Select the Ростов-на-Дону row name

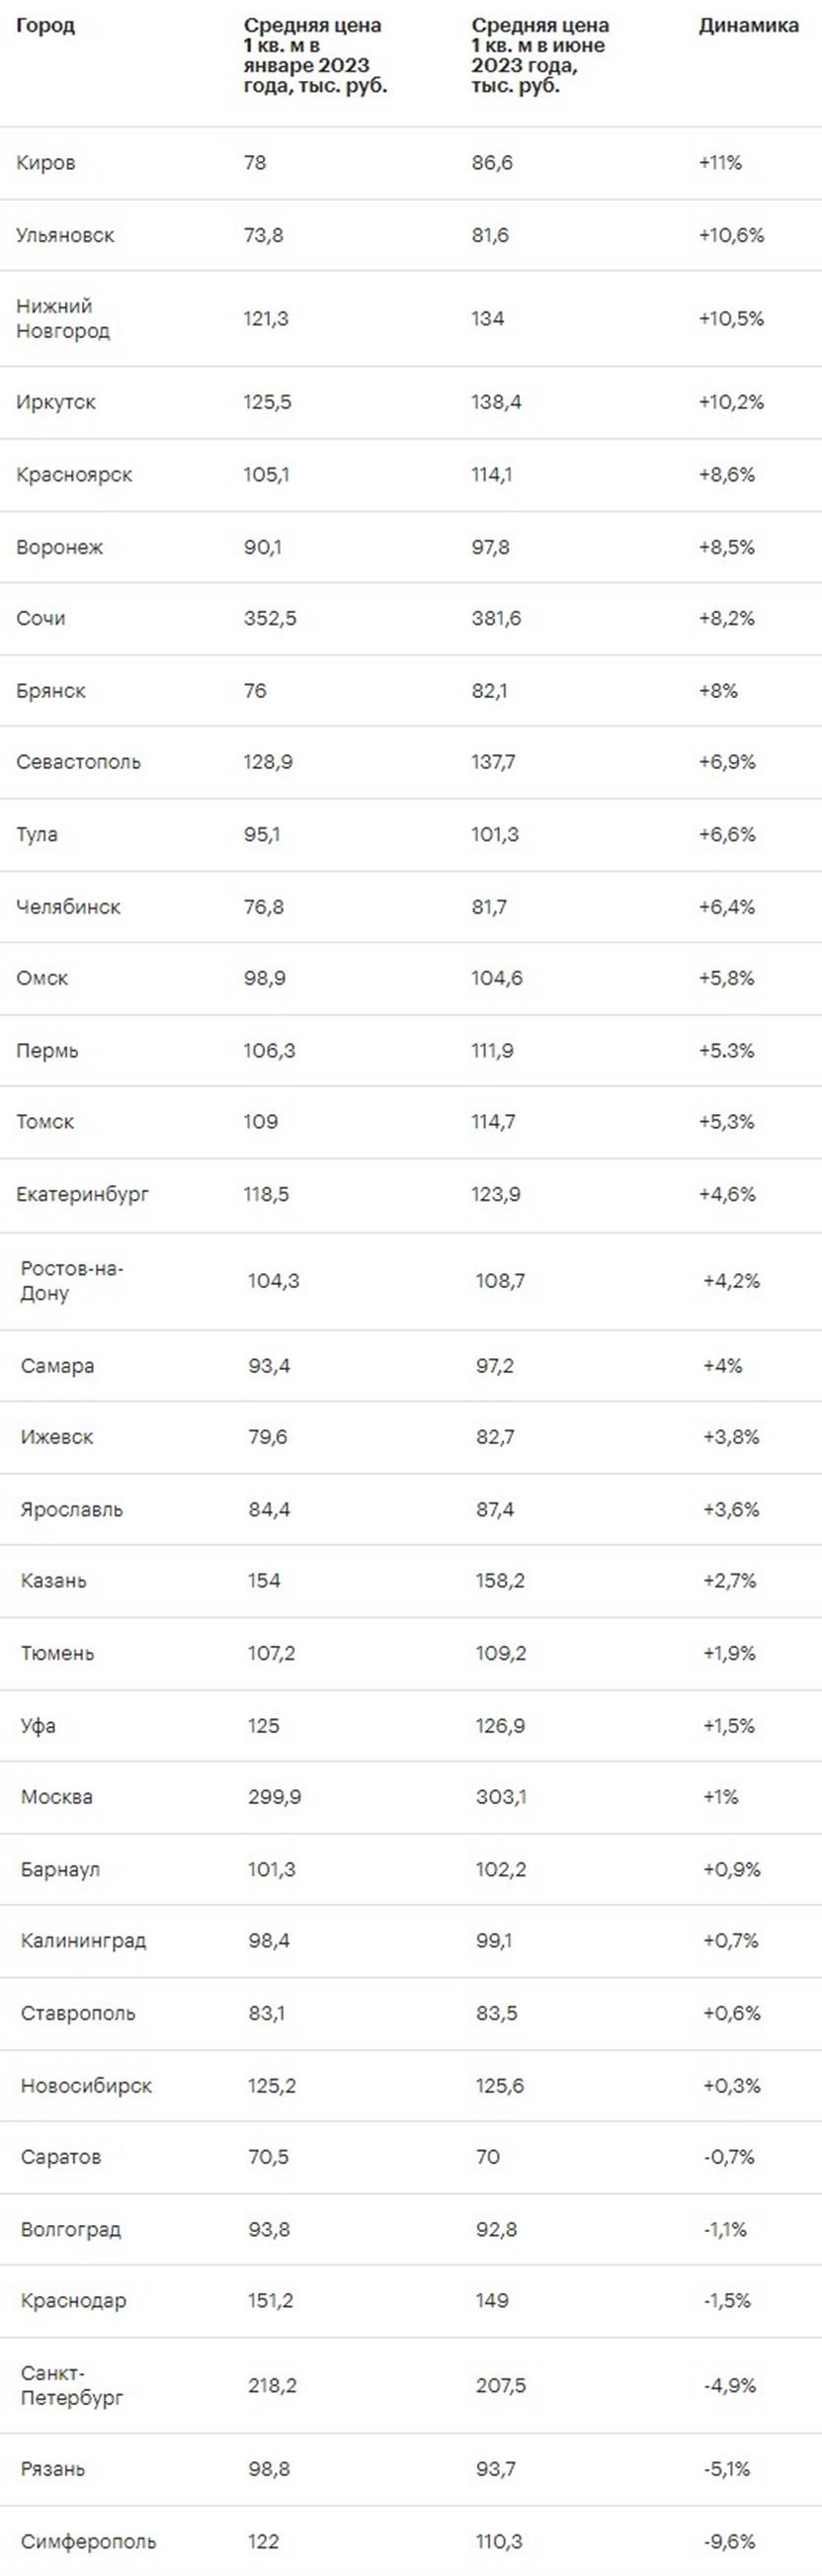pos(72,1280)
